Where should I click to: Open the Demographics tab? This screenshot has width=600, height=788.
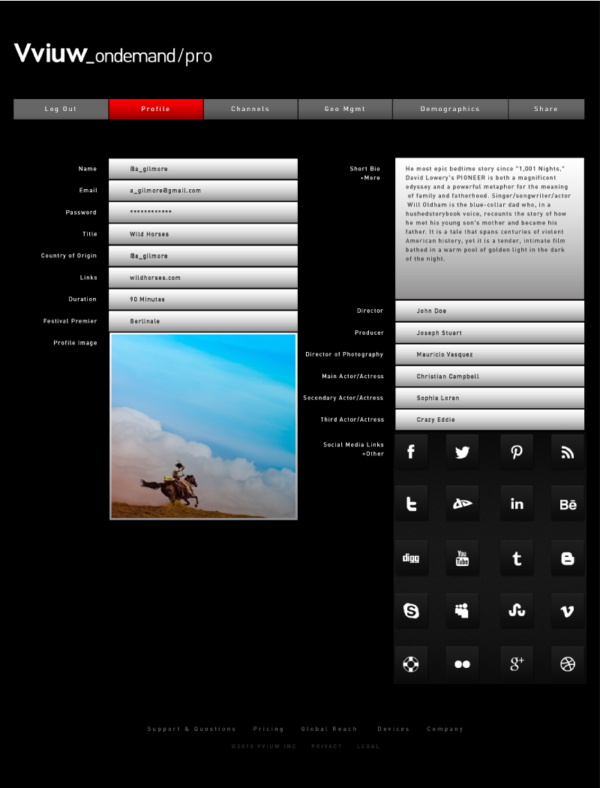click(450, 109)
